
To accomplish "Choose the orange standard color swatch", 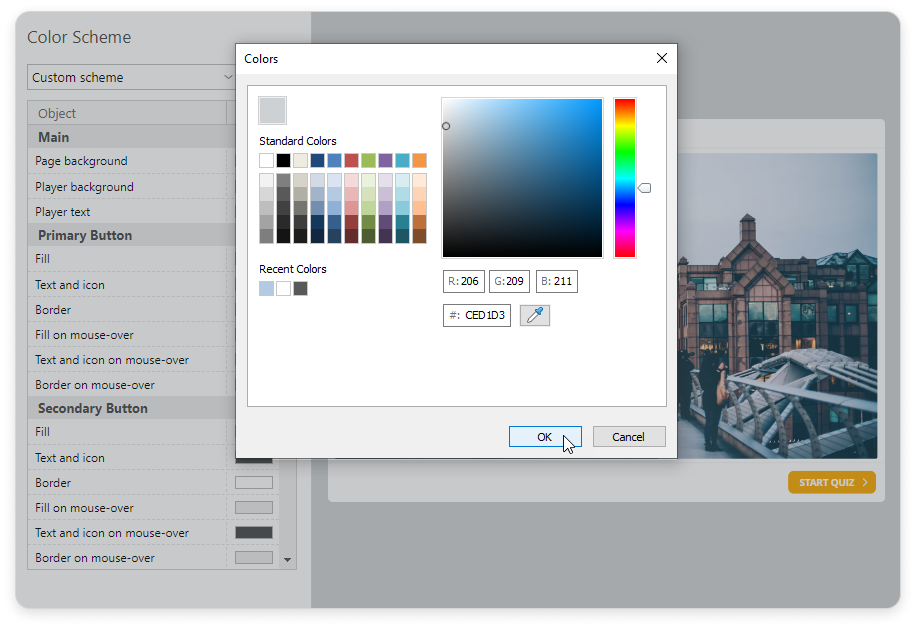I will [x=419, y=160].
